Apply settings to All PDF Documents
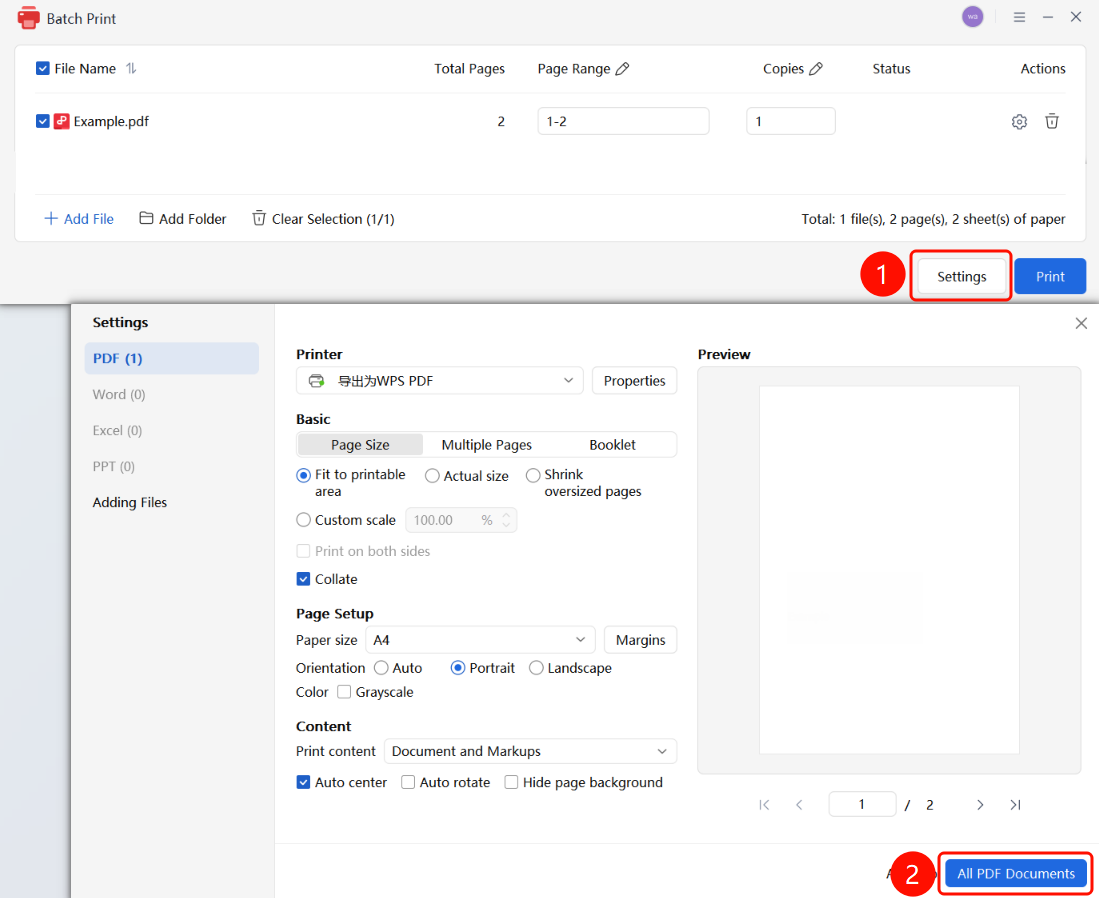 pos(1016,873)
